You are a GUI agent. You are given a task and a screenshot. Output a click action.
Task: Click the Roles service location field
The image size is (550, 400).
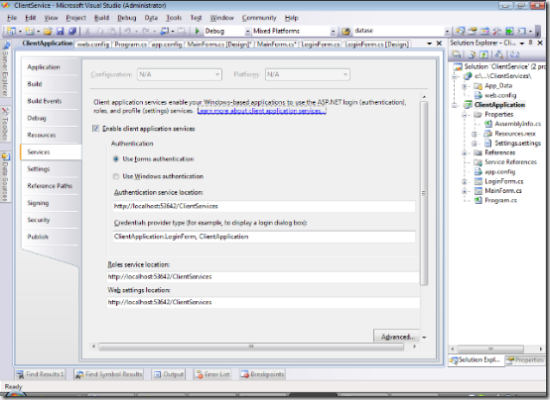click(263, 276)
